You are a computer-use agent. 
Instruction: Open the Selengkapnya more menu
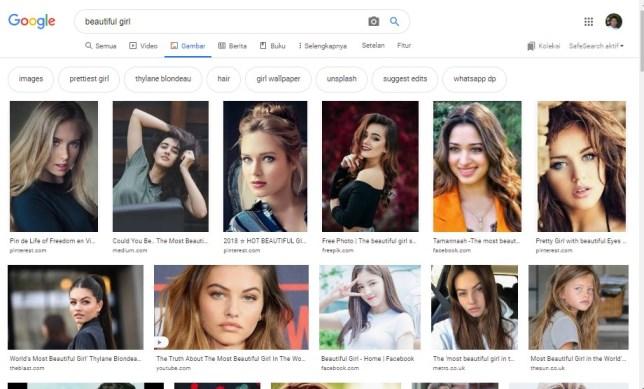point(322,46)
